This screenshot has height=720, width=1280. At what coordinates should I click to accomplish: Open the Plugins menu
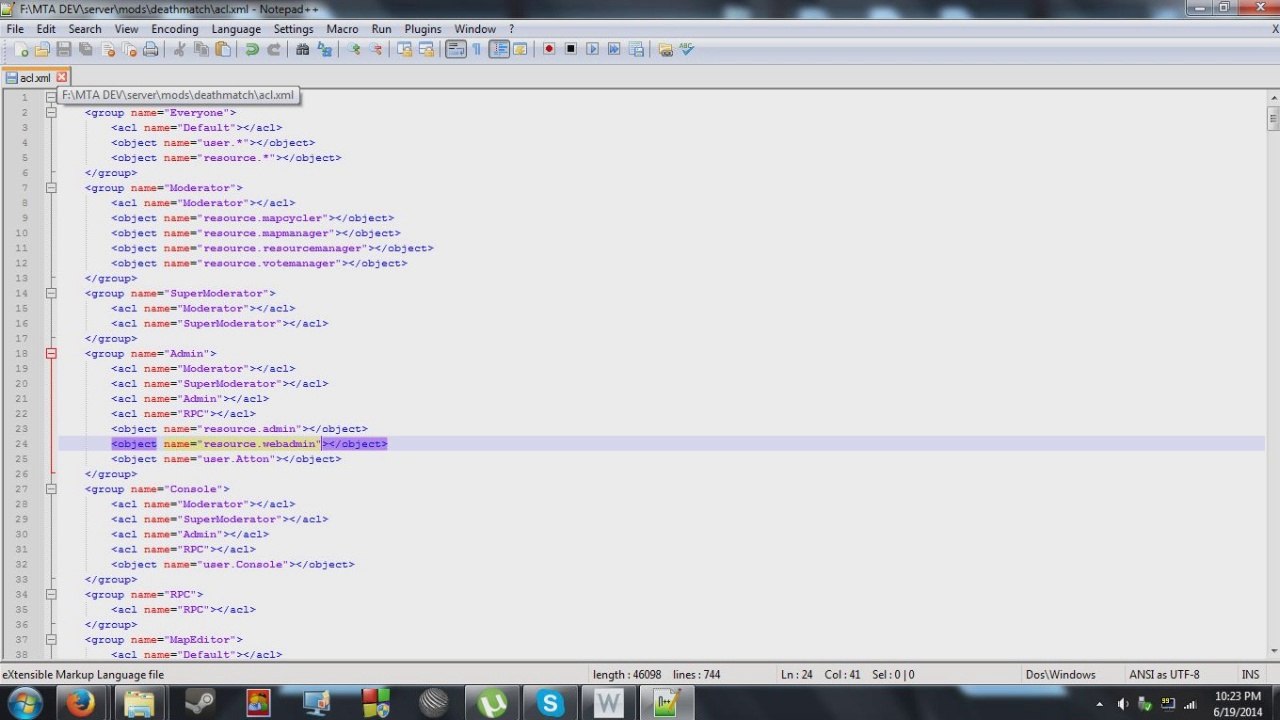[x=422, y=29]
